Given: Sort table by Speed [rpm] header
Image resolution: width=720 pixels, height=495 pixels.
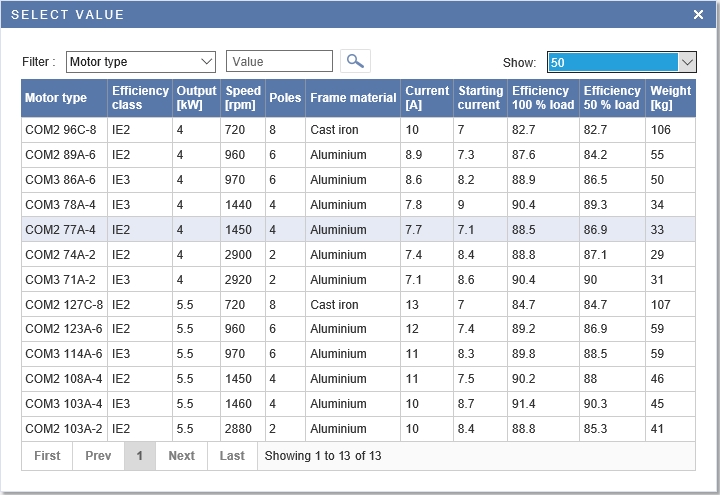Looking at the screenshot, I should (242, 98).
